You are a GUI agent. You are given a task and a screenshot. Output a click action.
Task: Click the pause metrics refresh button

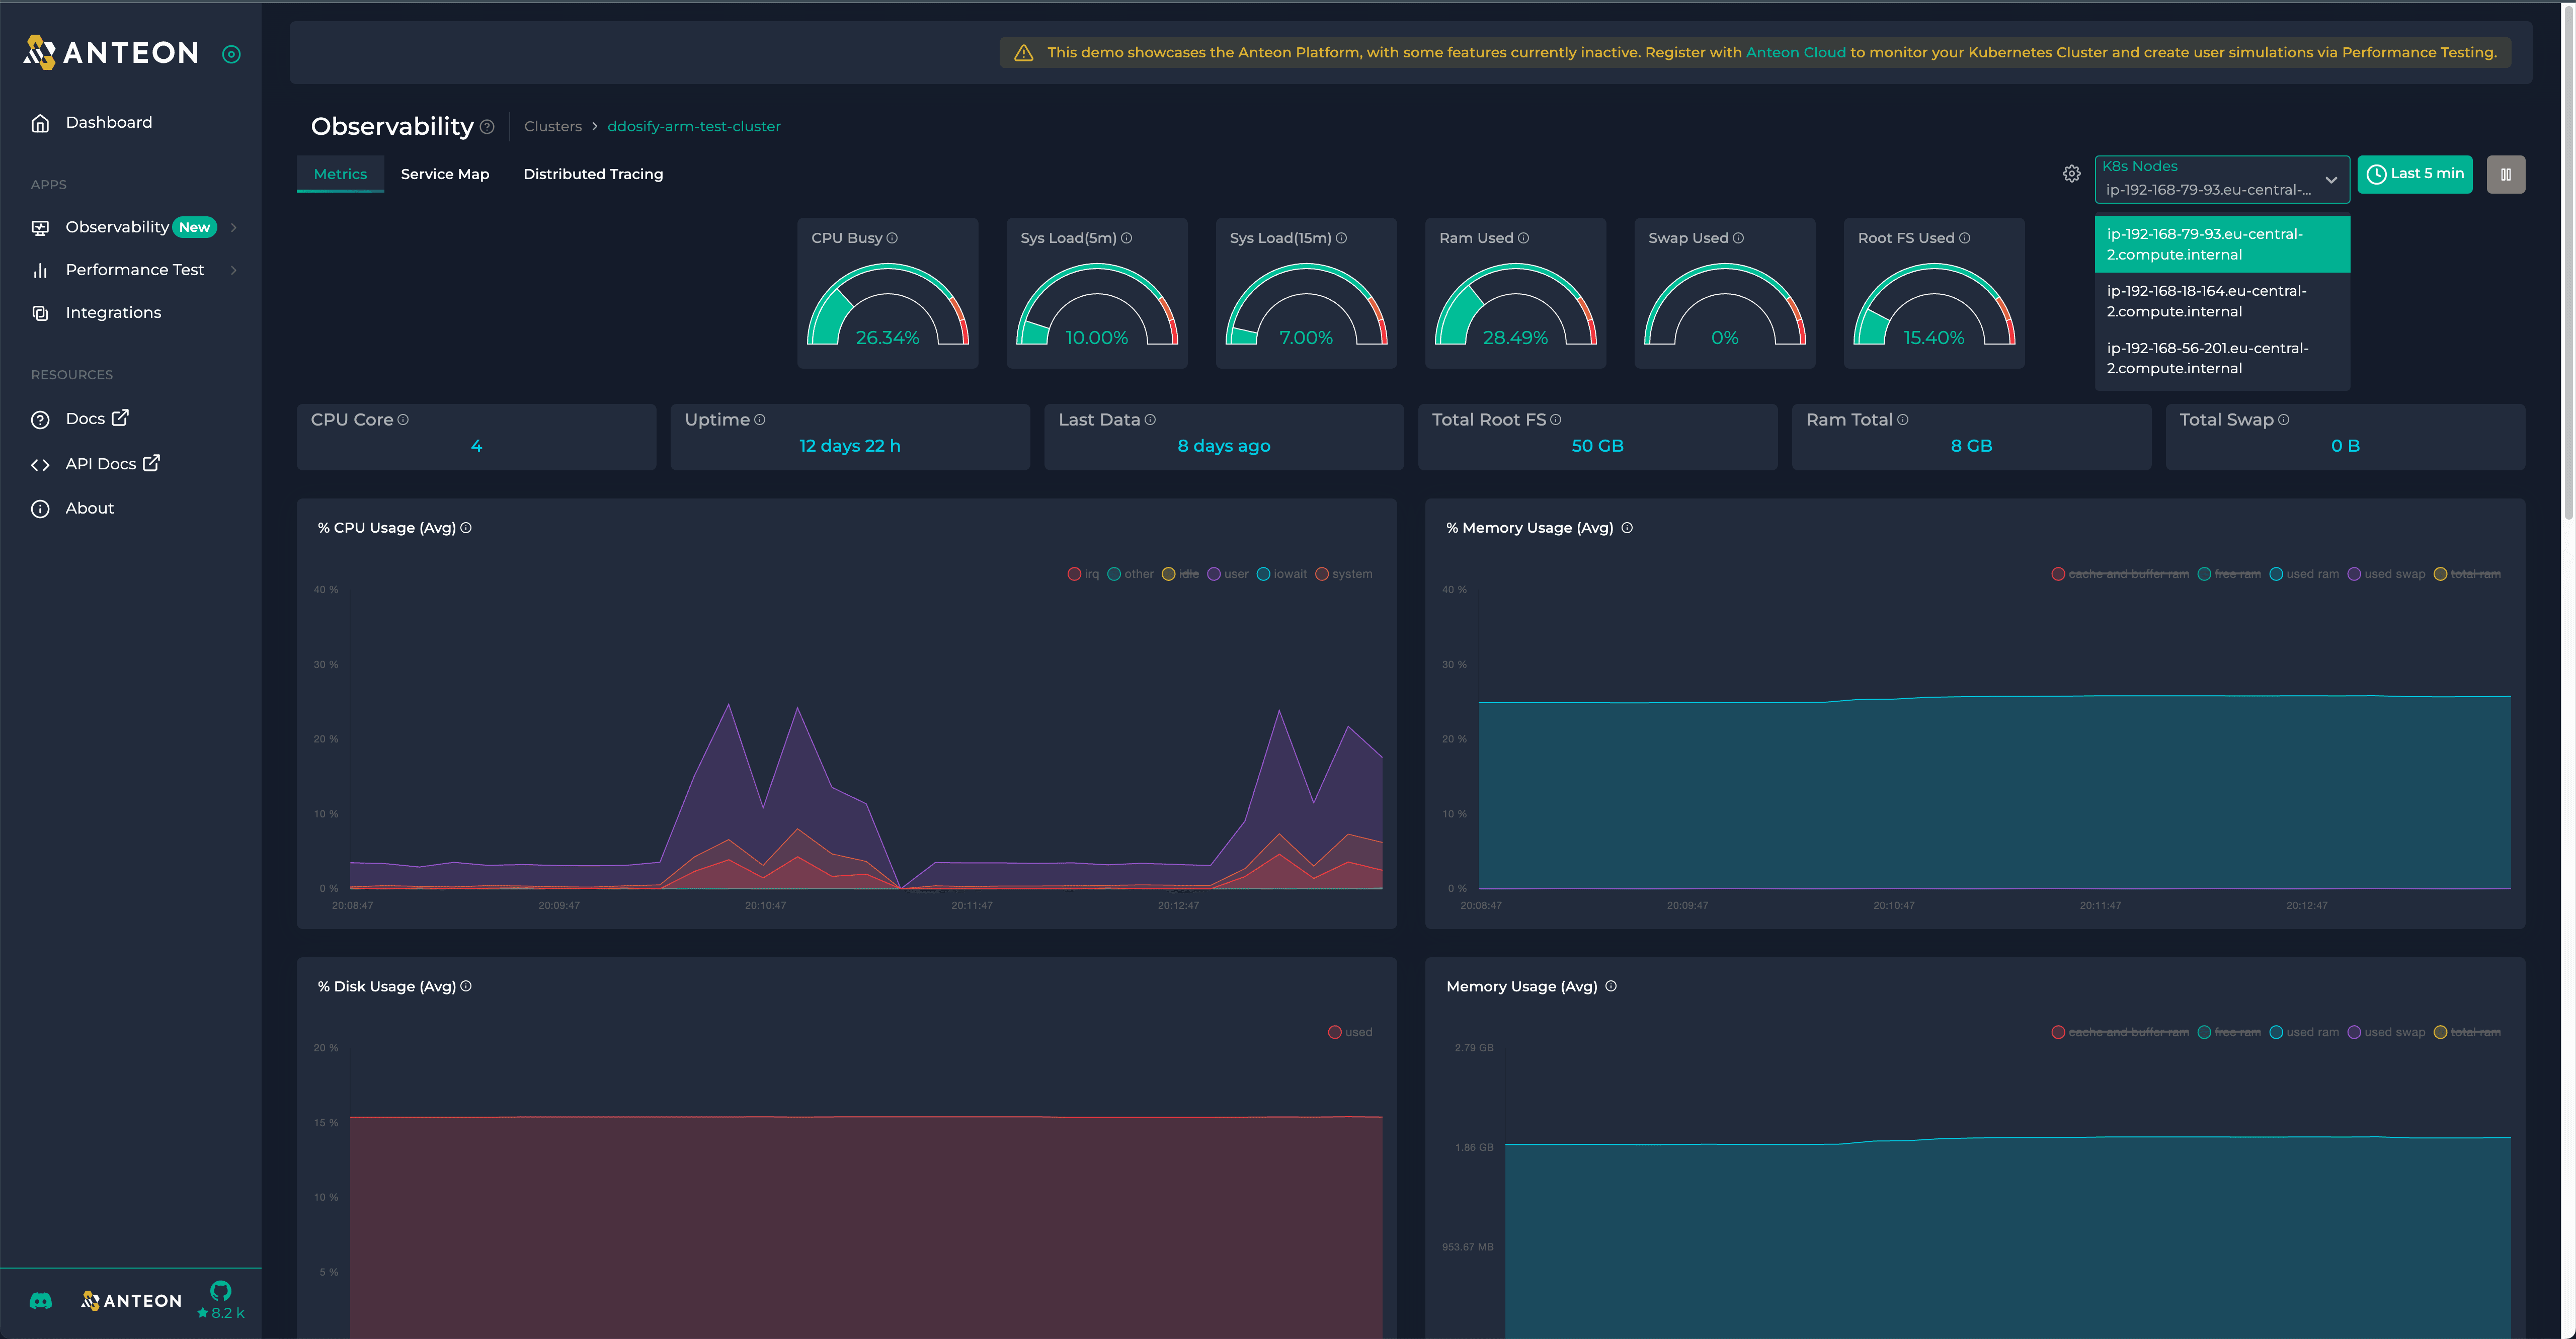[2507, 173]
